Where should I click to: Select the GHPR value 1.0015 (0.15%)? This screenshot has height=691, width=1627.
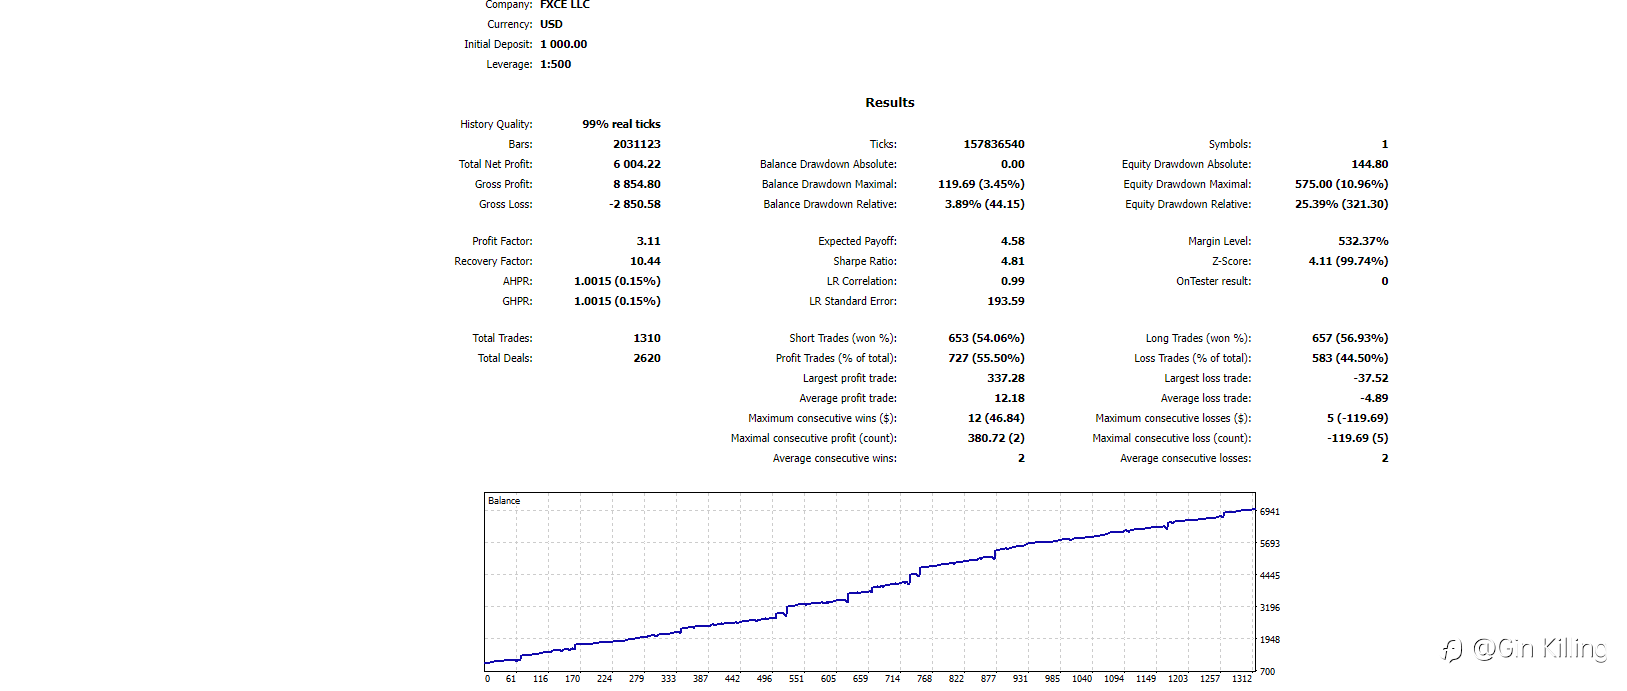617,301
